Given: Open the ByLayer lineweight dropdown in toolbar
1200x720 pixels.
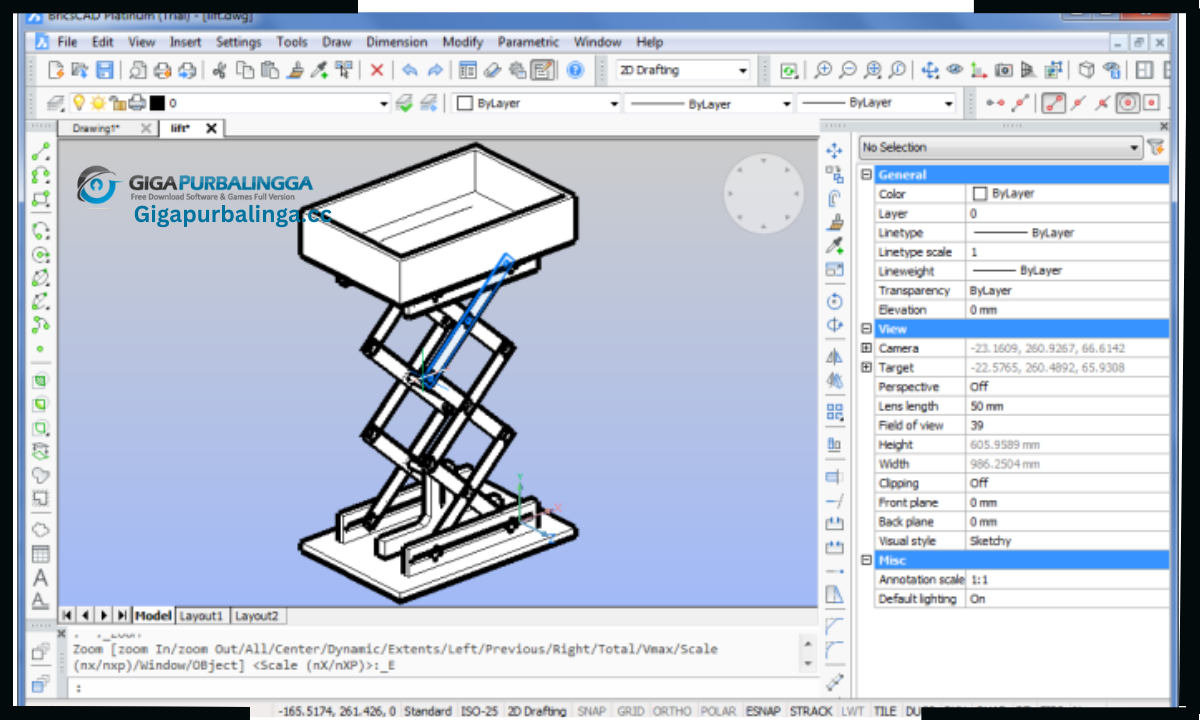Looking at the screenshot, I should click(949, 103).
